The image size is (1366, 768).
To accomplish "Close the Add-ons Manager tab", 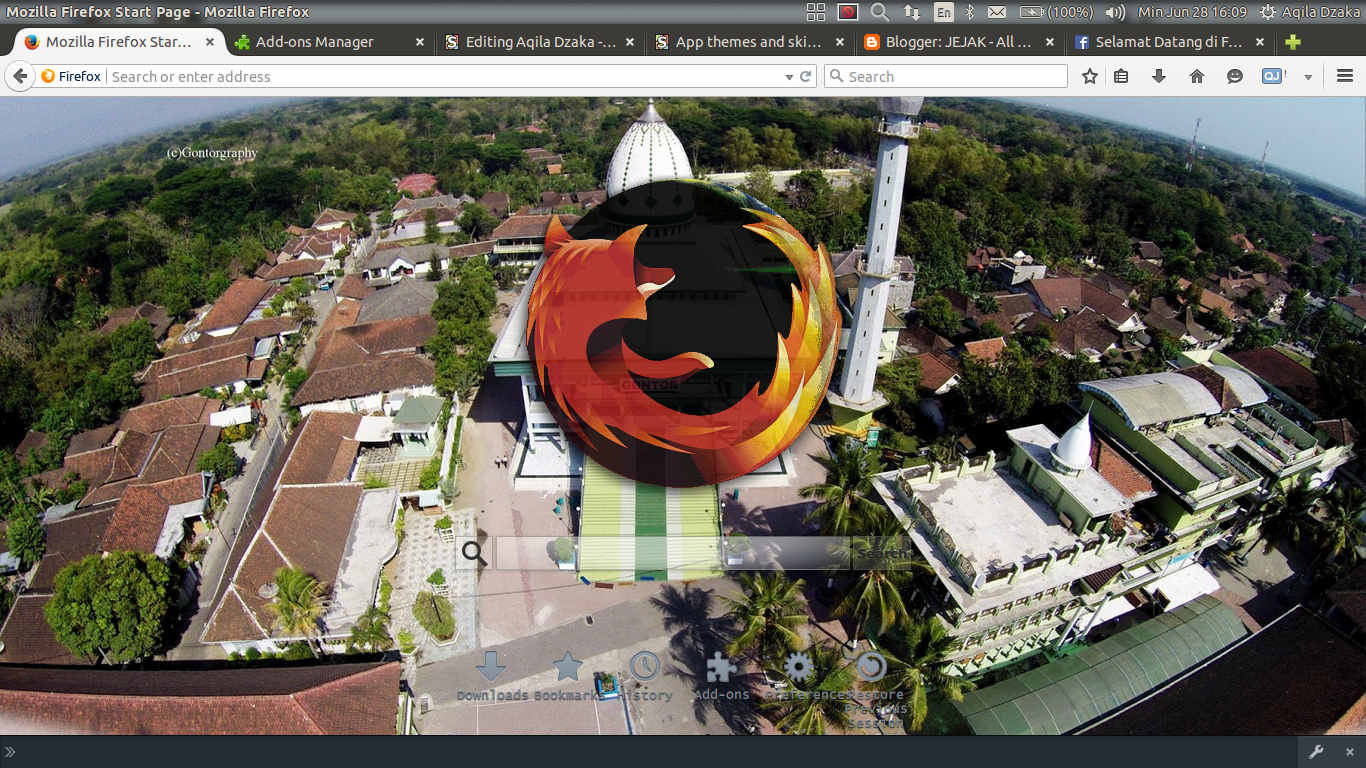I will pyautogui.click(x=420, y=42).
